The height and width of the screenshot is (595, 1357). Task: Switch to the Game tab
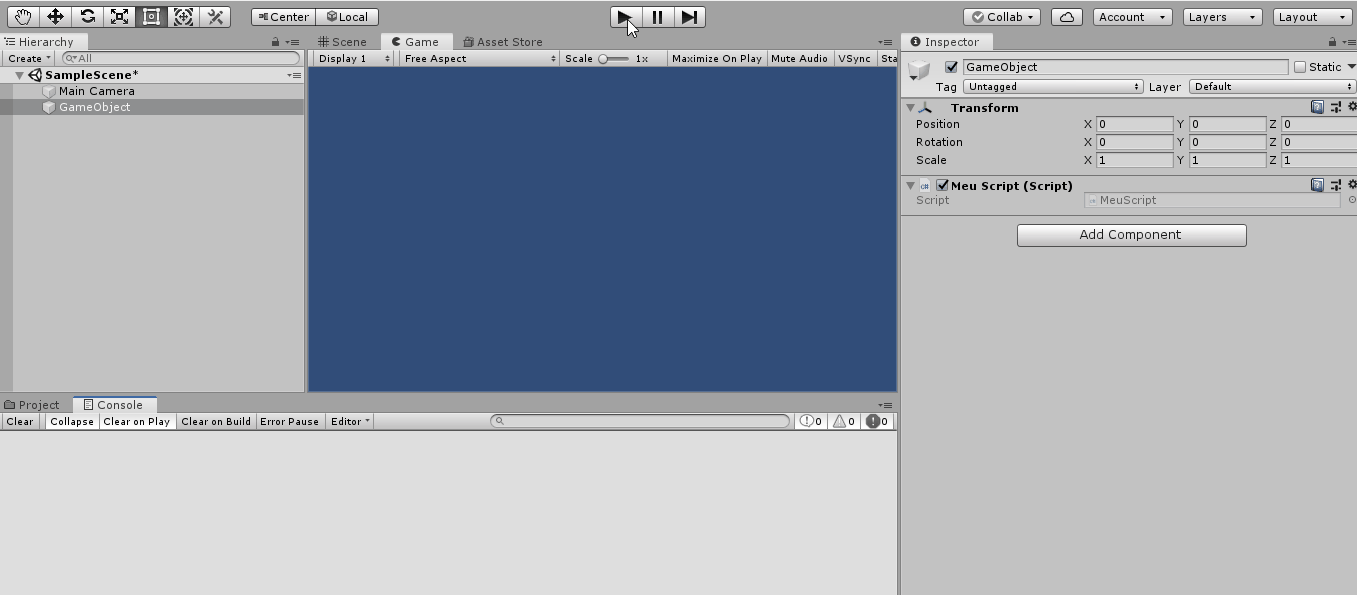coord(415,42)
